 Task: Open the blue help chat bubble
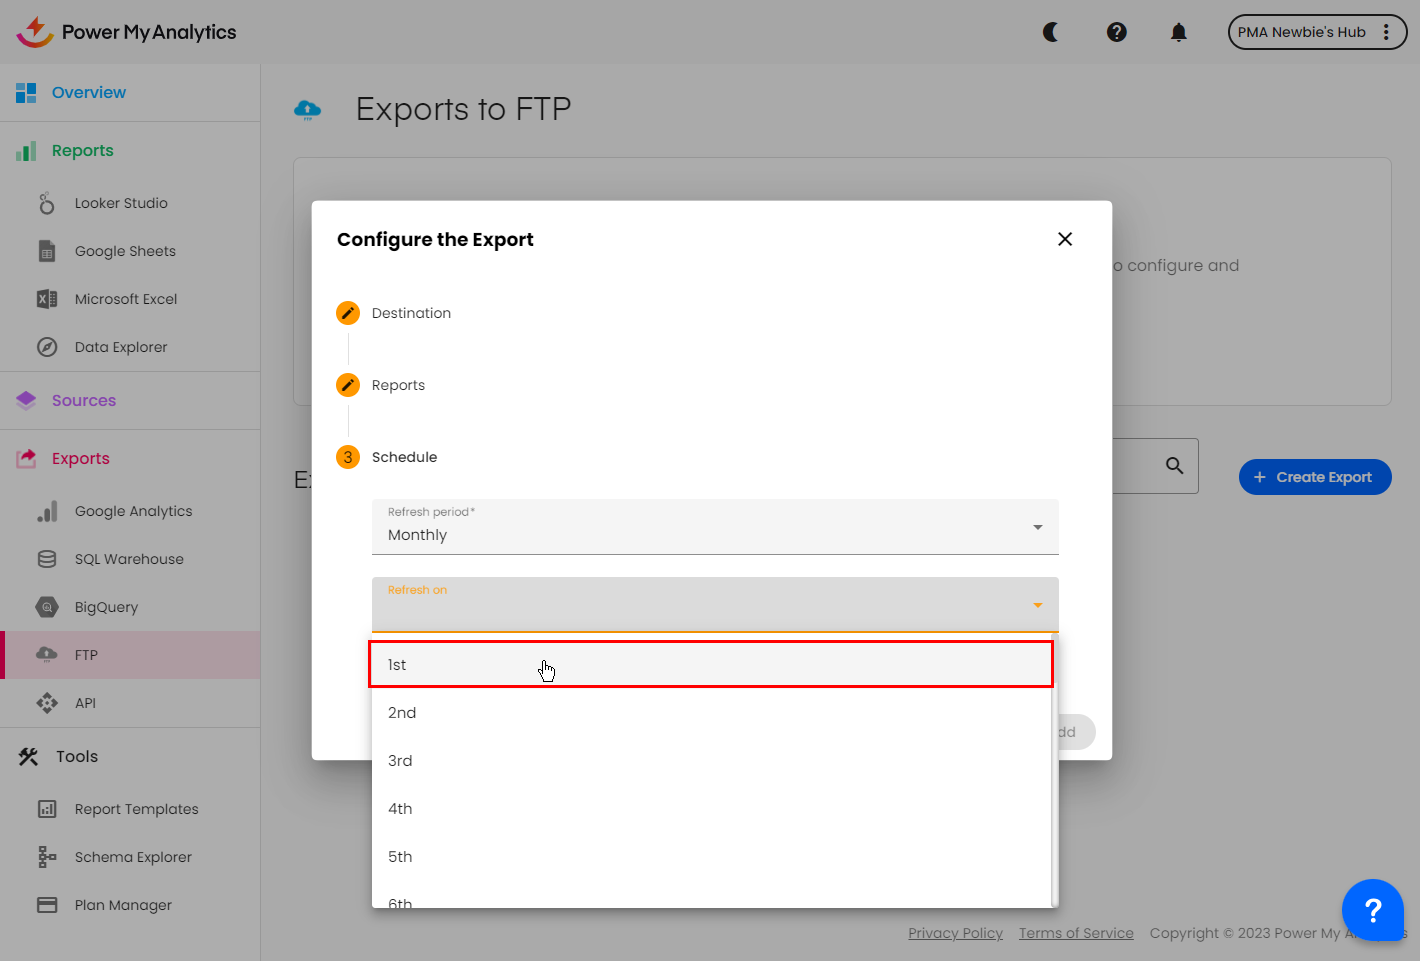[x=1372, y=910]
